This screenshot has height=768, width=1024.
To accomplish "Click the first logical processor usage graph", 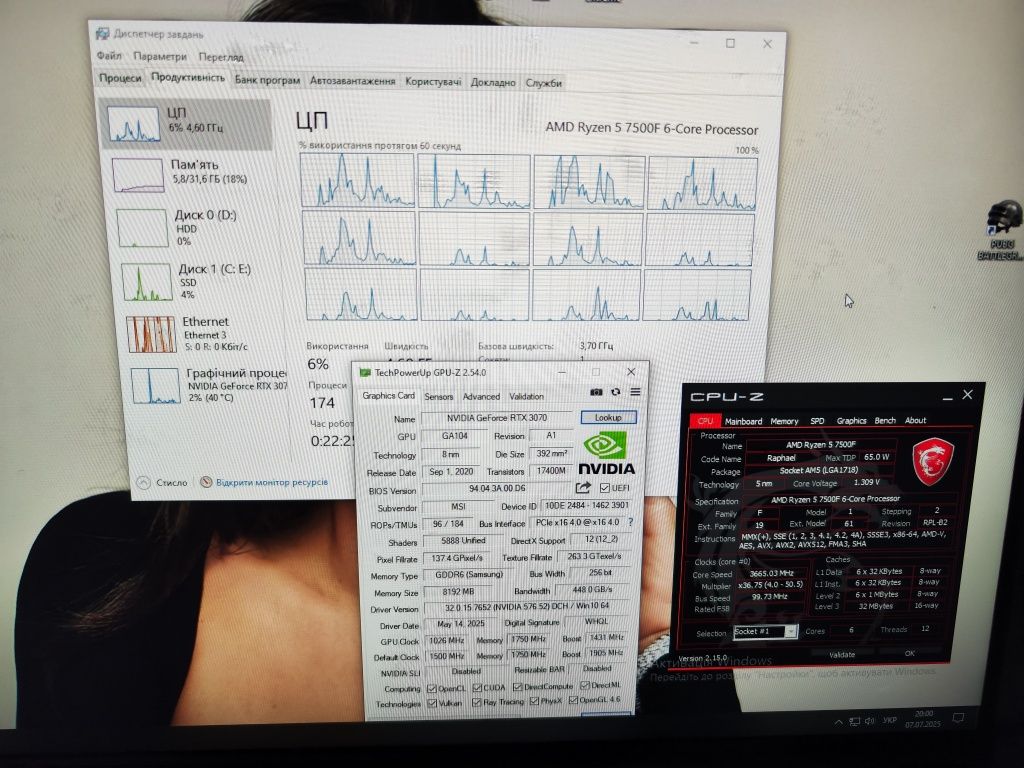I will tap(357, 180).
